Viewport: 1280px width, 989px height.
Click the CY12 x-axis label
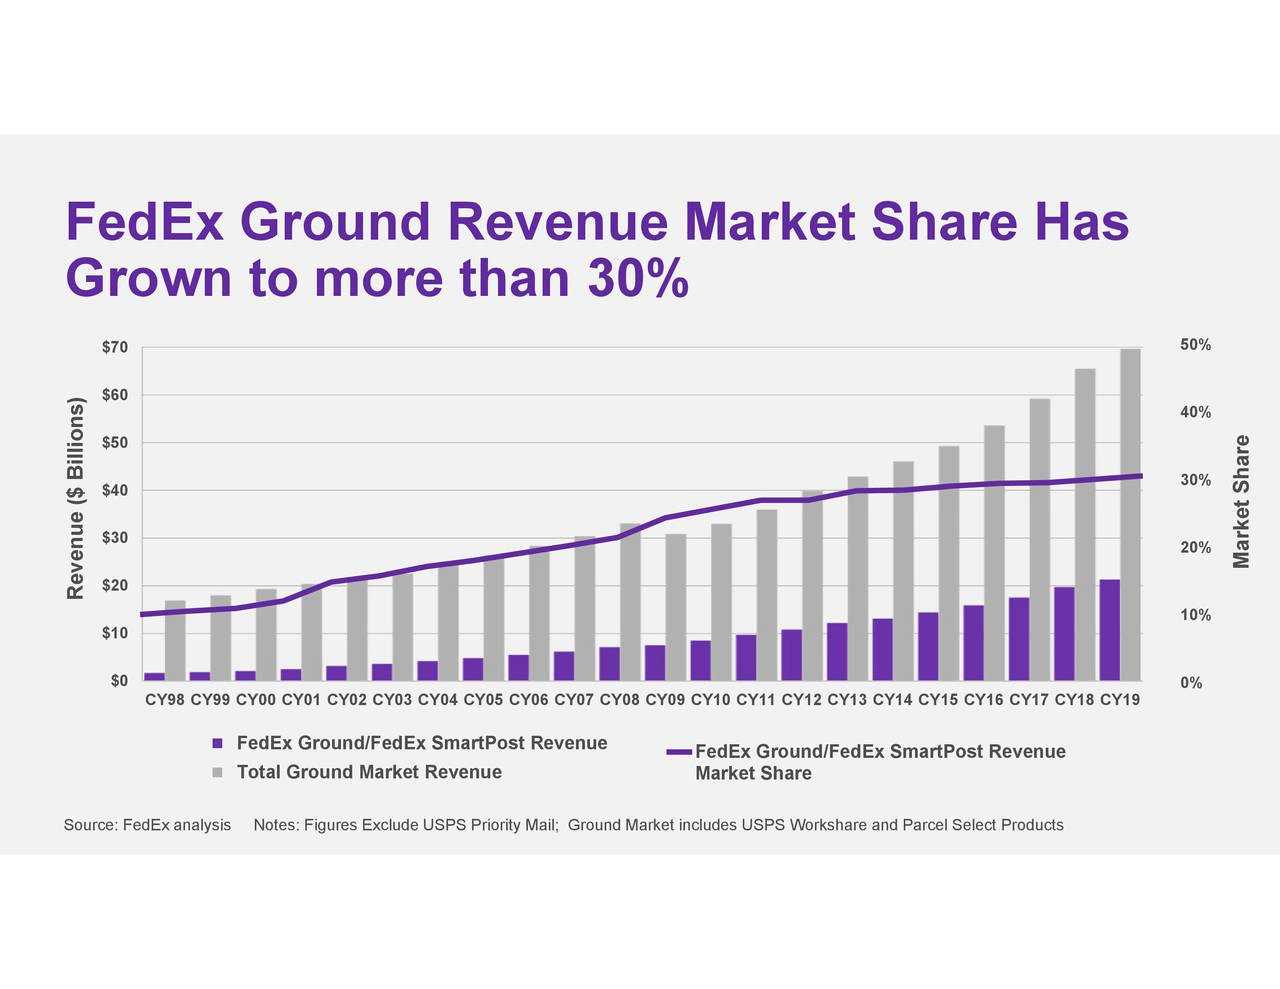802,700
